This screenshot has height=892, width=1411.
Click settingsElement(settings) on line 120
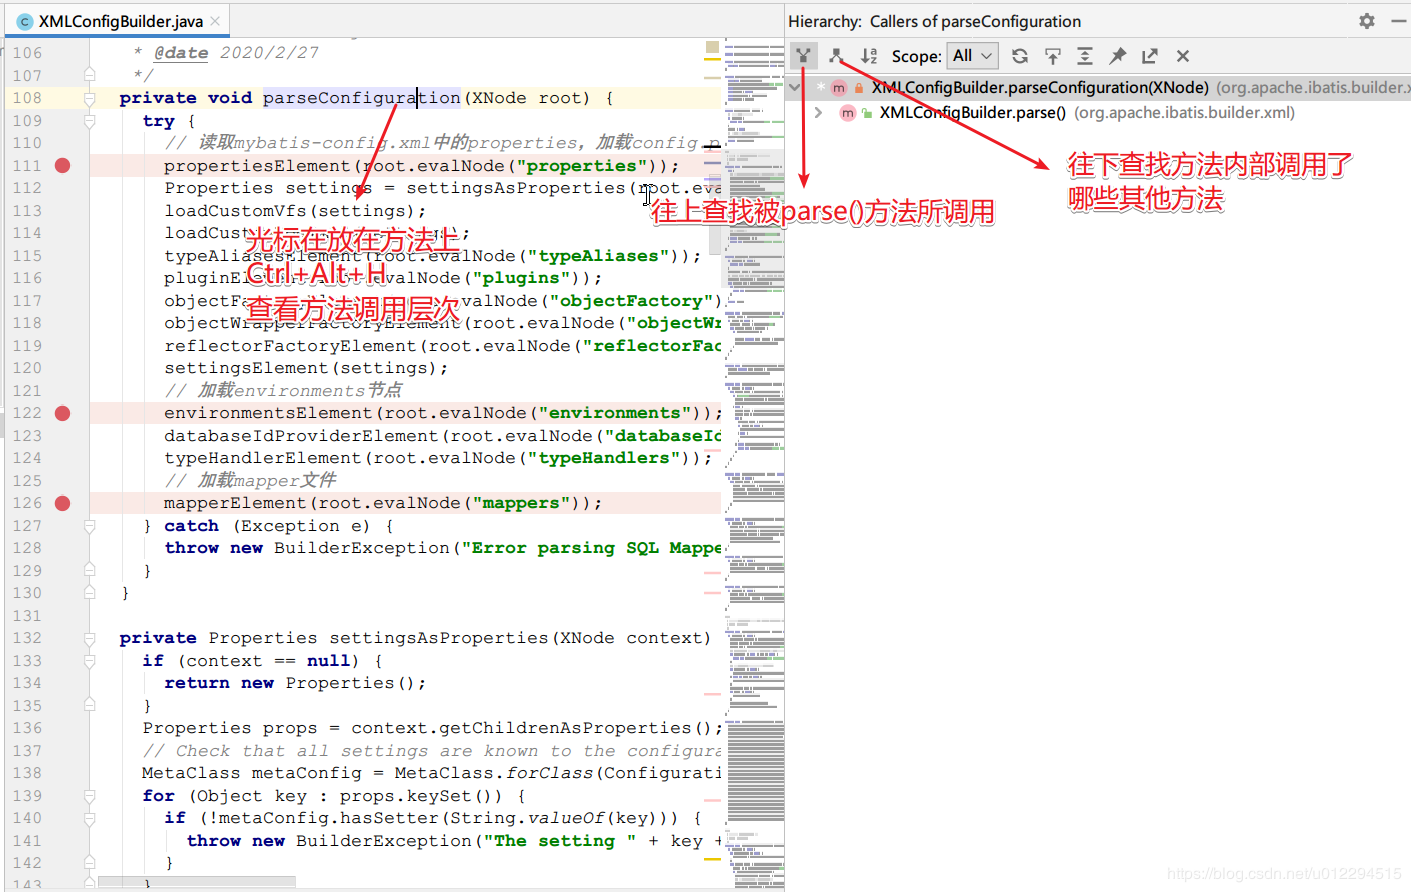[306, 368]
